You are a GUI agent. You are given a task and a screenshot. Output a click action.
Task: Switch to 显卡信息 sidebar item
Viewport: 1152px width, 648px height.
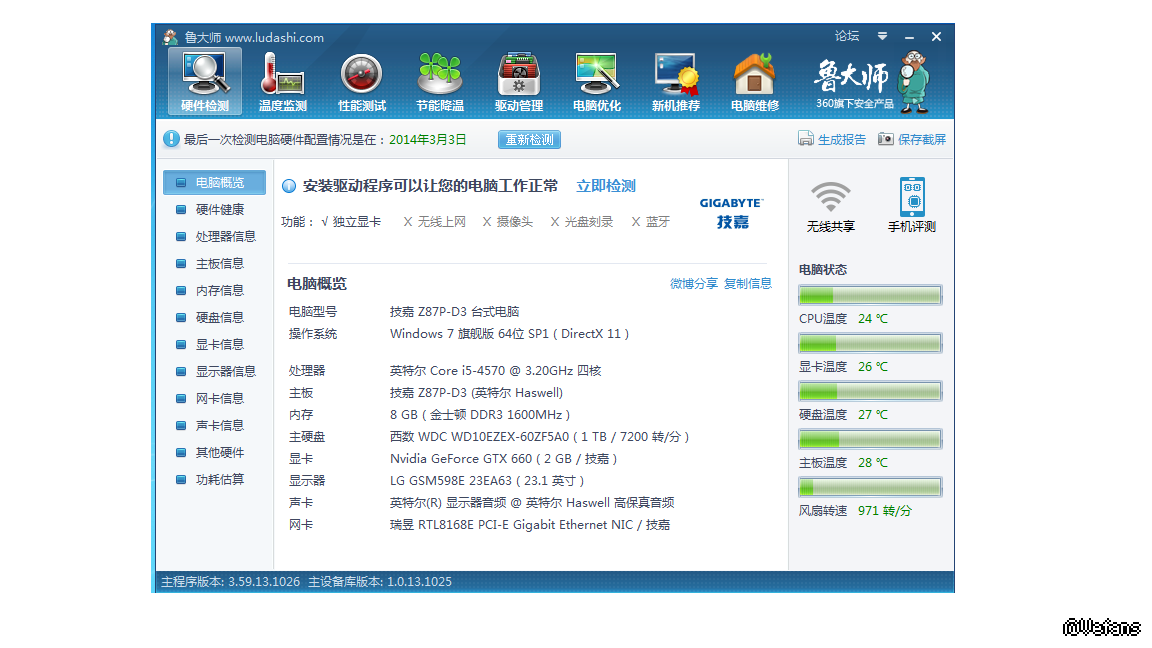tap(219, 345)
